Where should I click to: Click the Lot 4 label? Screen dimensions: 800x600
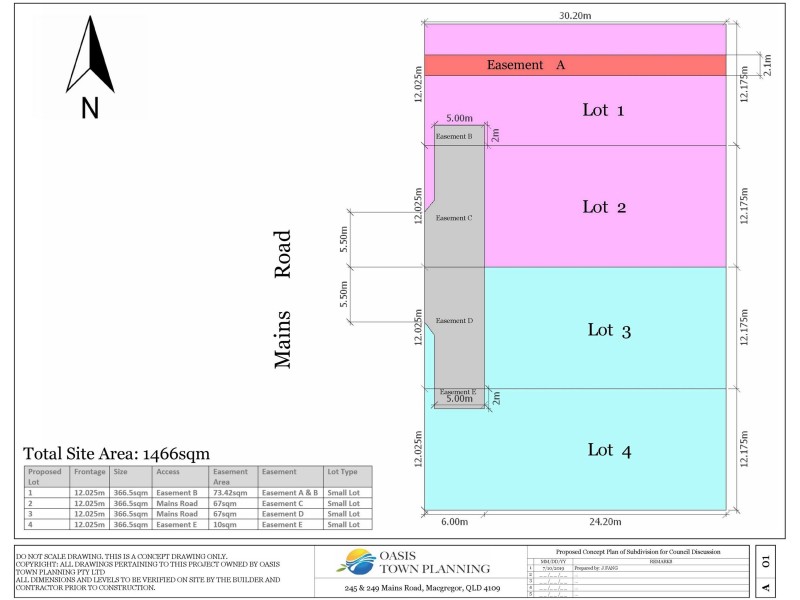click(609, 450)
